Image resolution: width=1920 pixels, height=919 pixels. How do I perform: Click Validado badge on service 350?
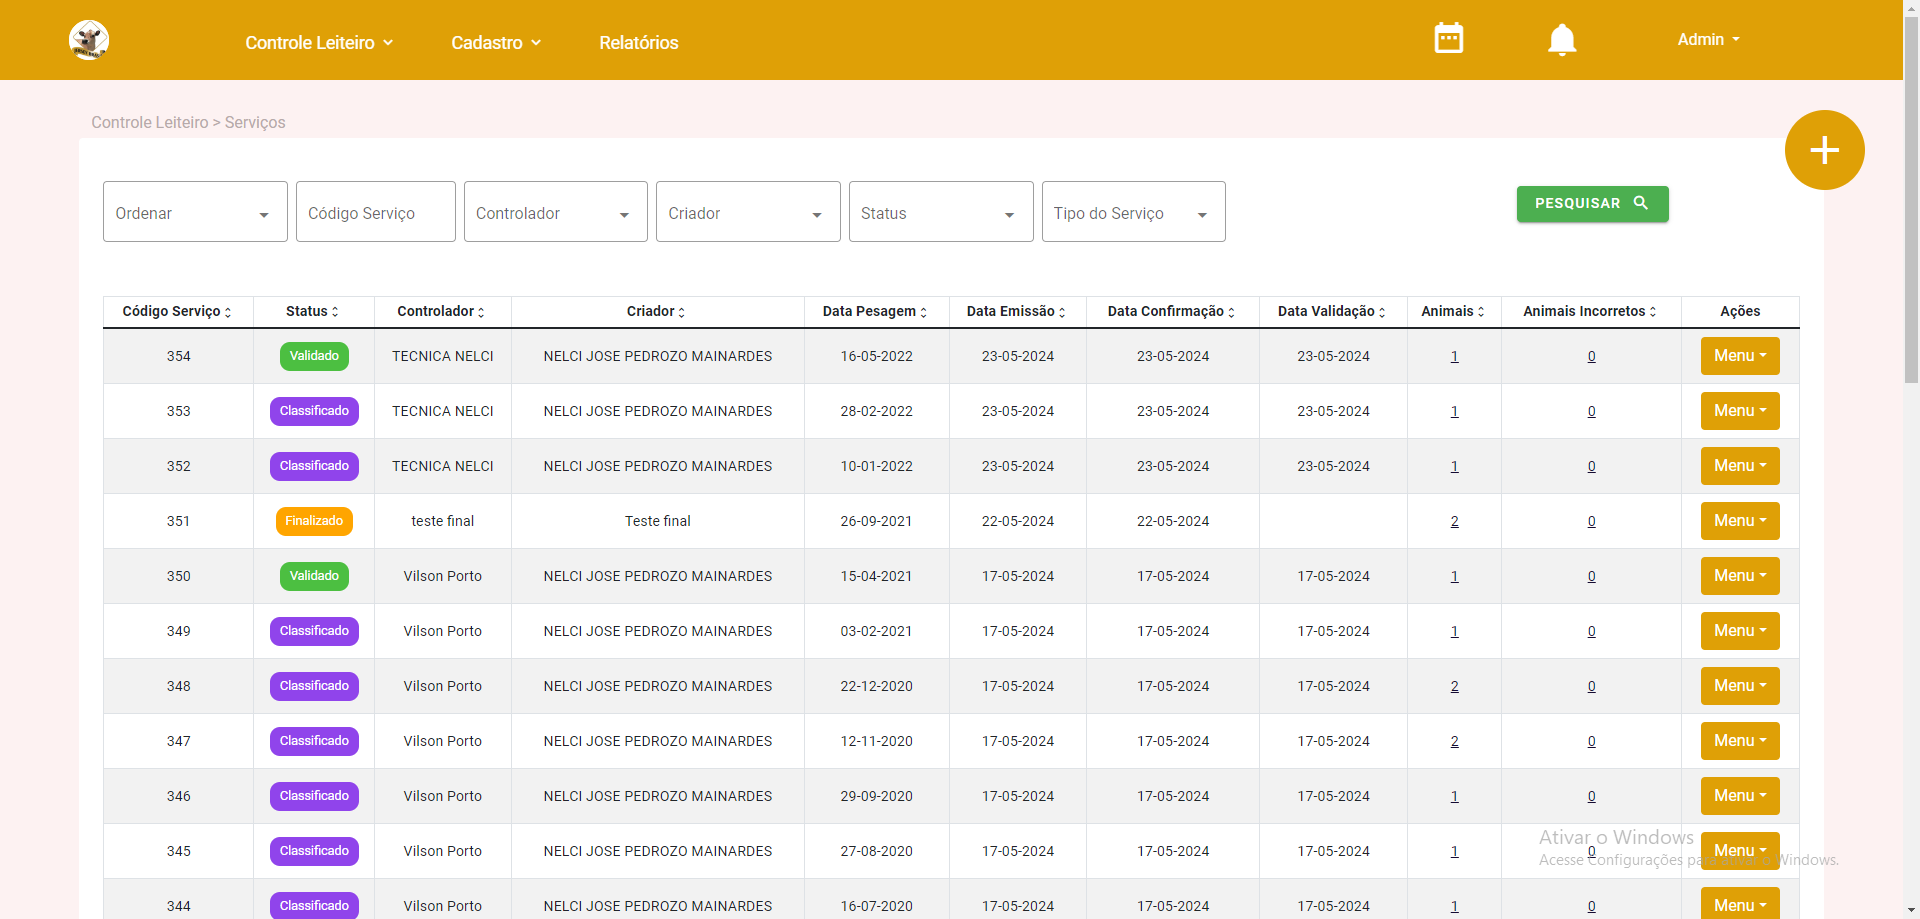point(314,576)
